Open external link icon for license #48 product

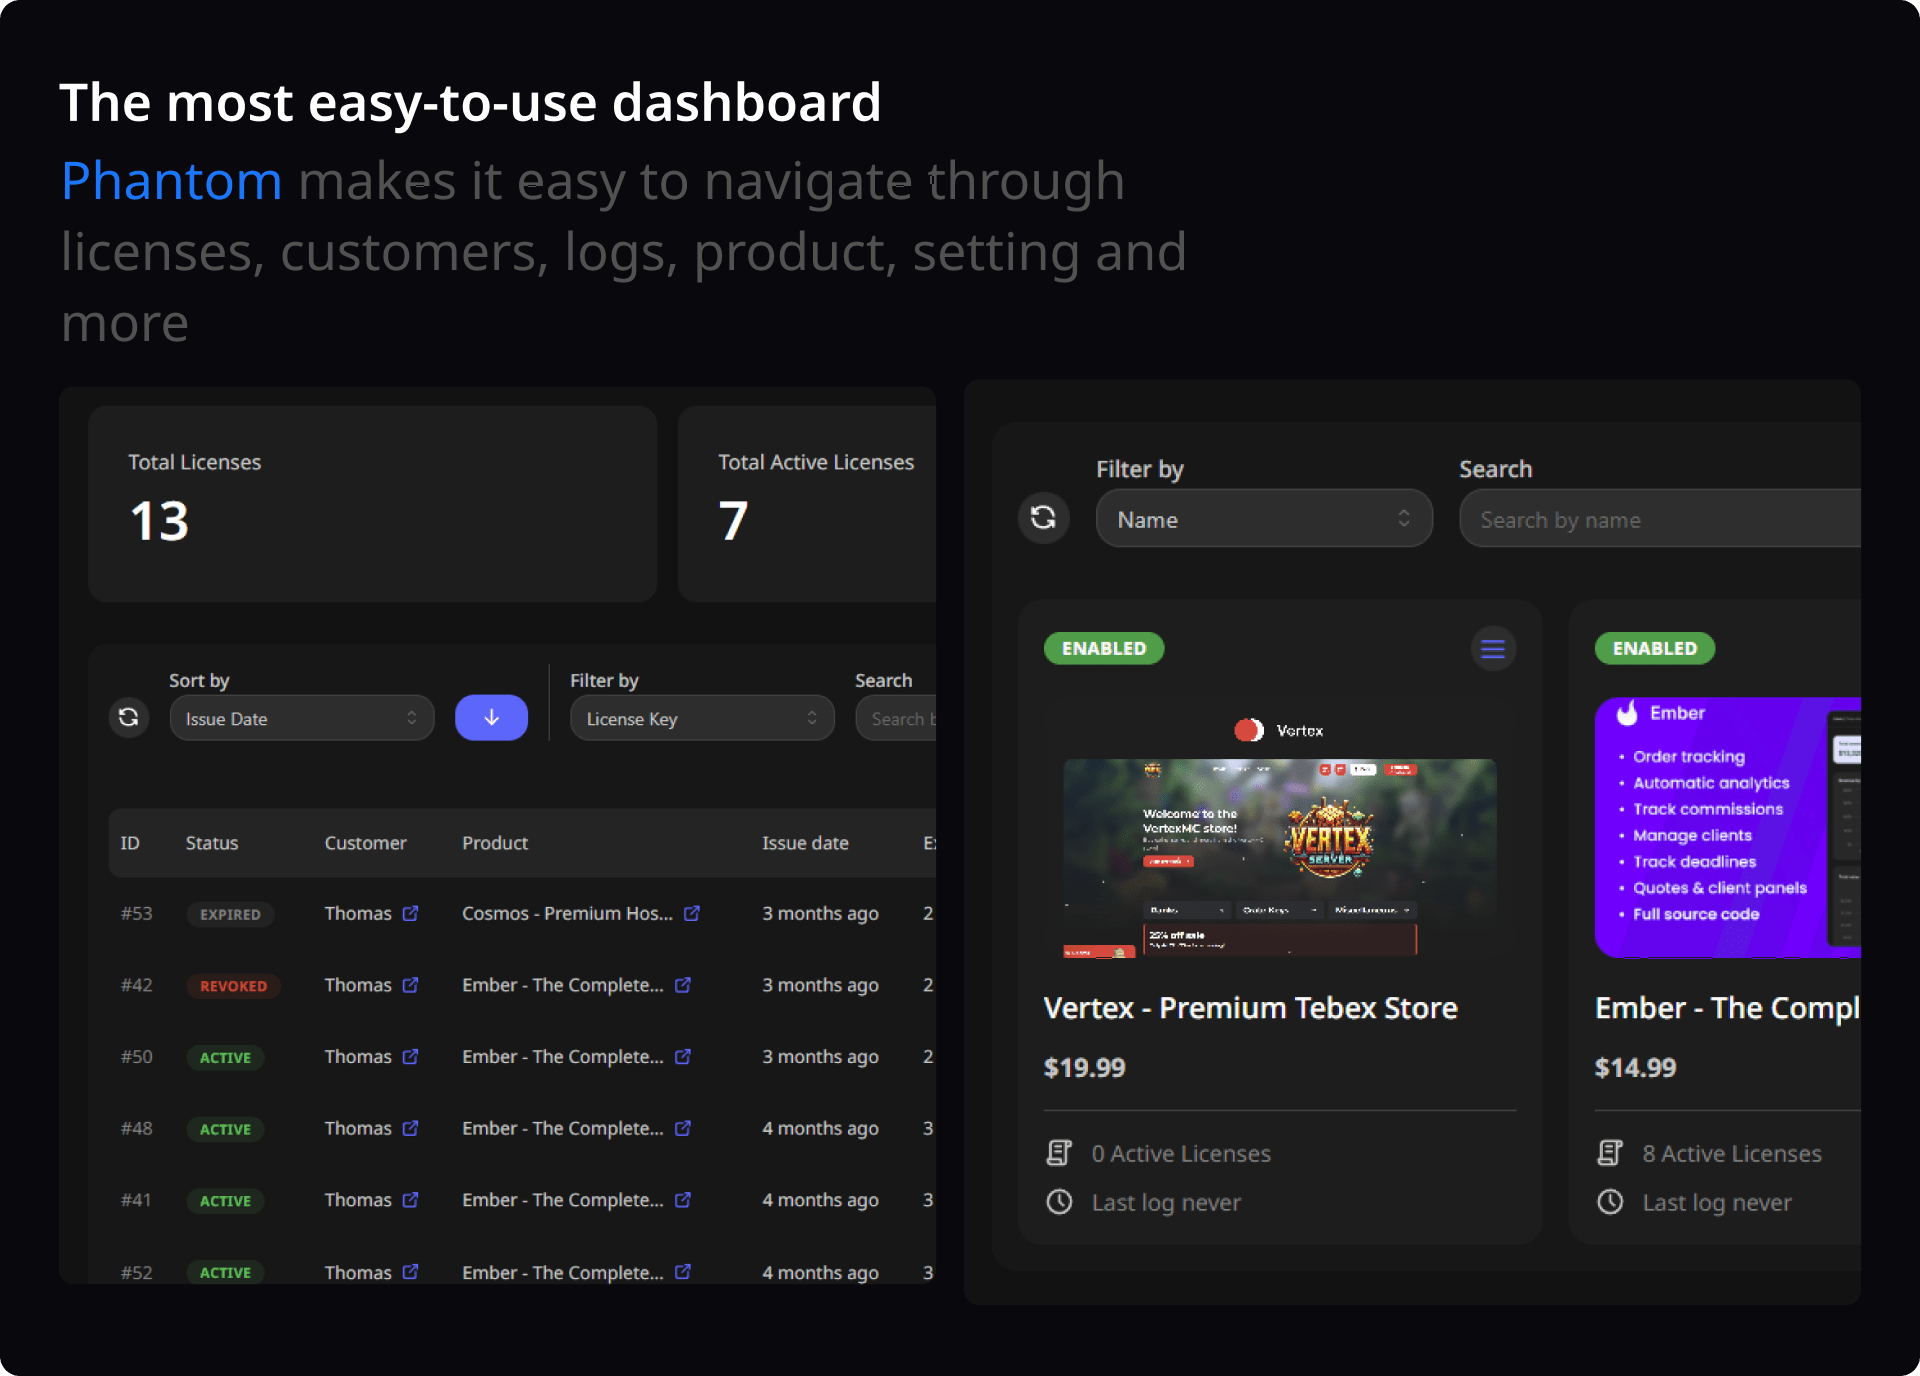(683, 1128)
